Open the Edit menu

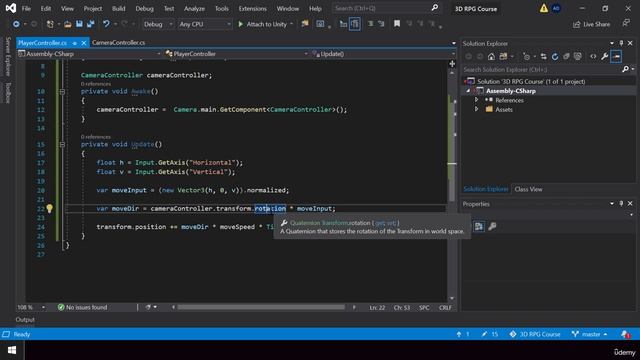(x=46, y=8)
